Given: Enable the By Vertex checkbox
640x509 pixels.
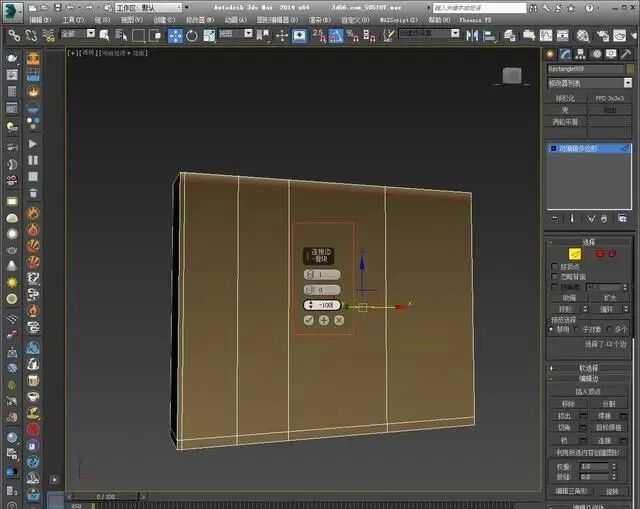Looking at the screenshot, I should (x=554, y=267).
